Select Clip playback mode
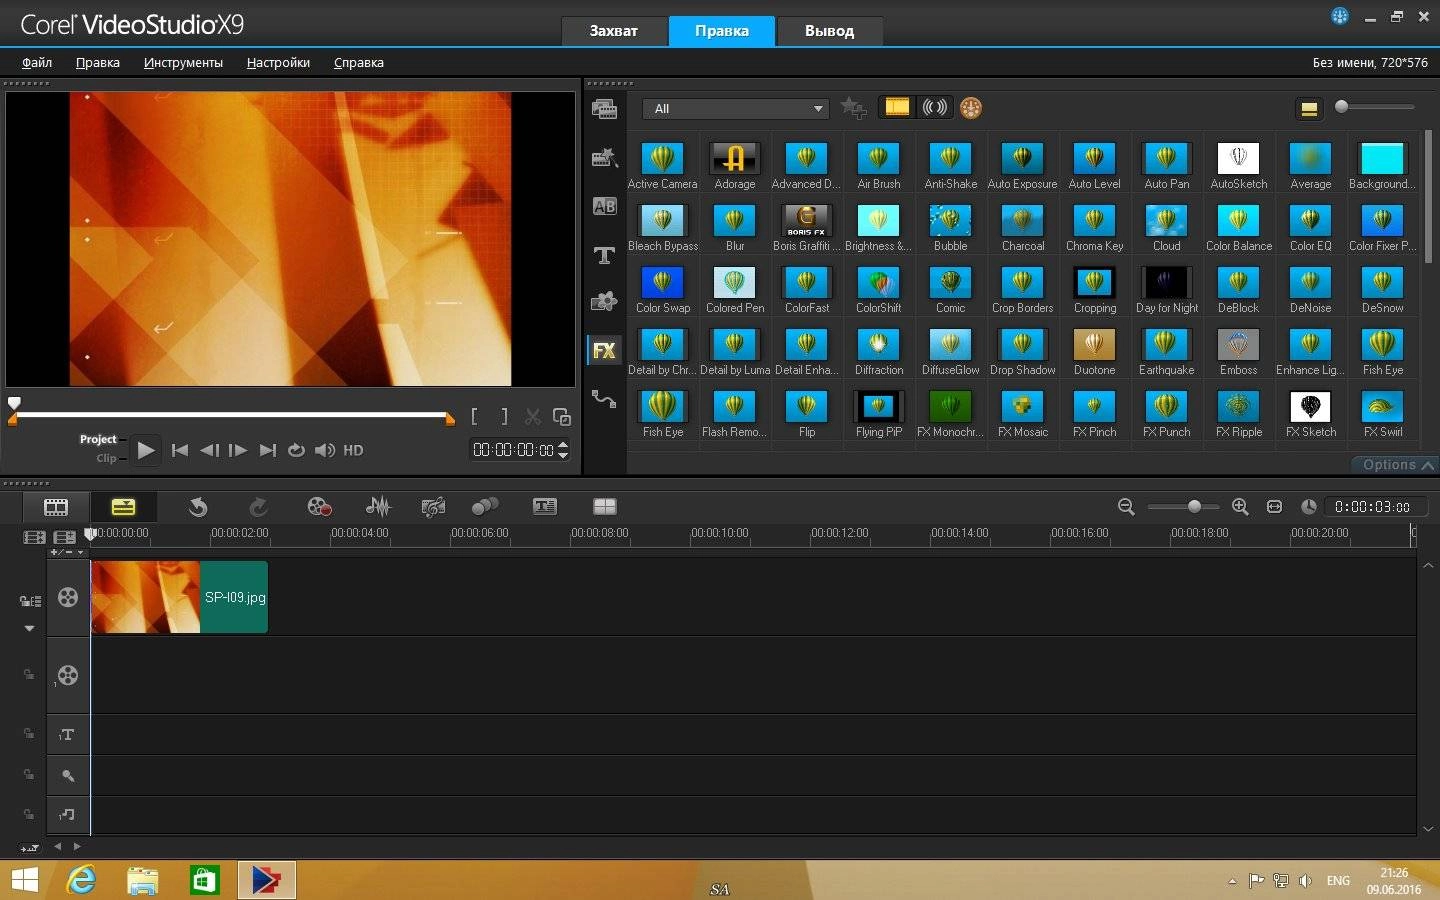Viewport: 1440px width, 900px height. click(x=106, y=458)
